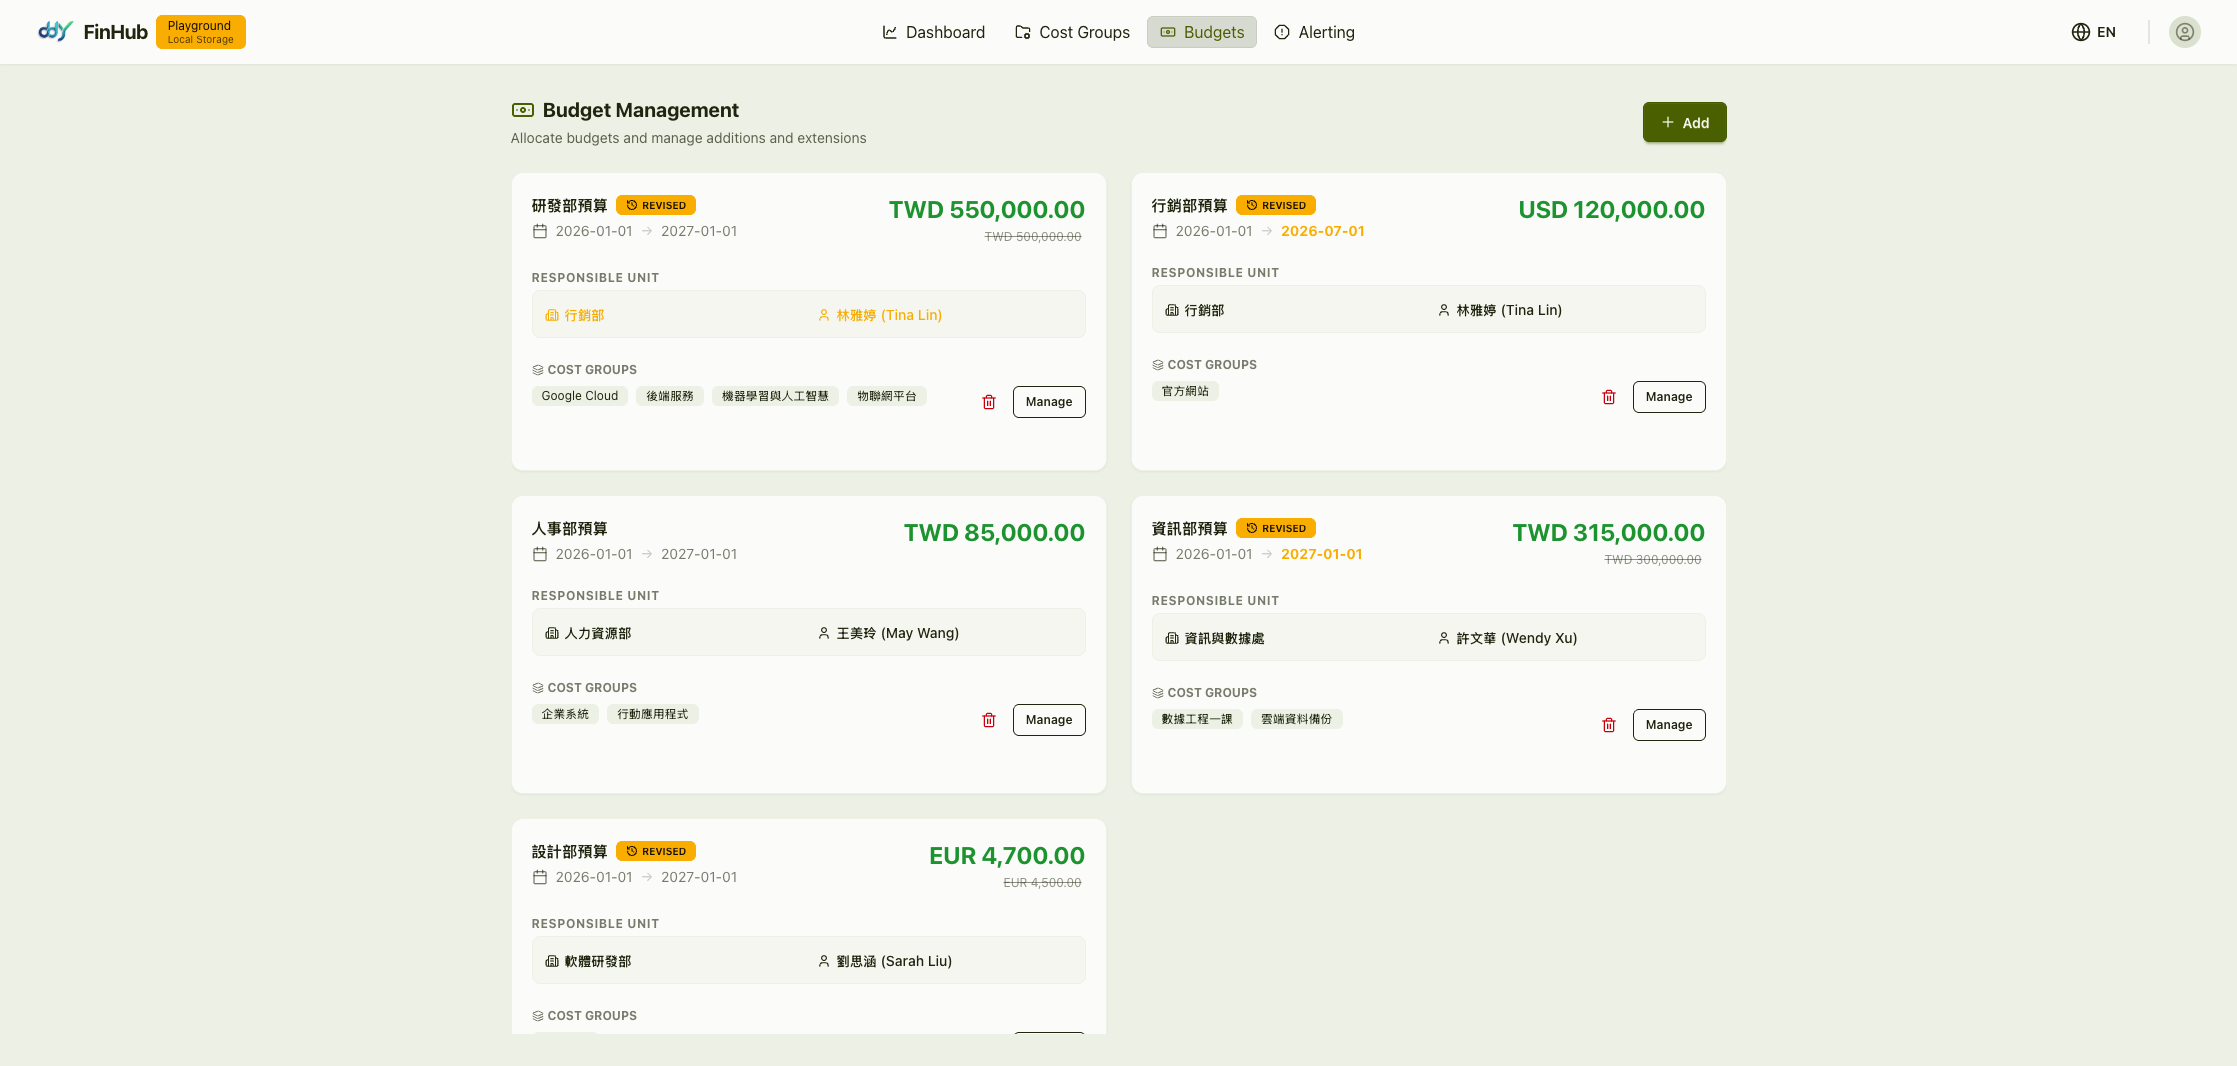Delete the 人事部預算 budget via trash icon
Viewport: 2237px width, 1066px height.
click(x=988, y=719)
